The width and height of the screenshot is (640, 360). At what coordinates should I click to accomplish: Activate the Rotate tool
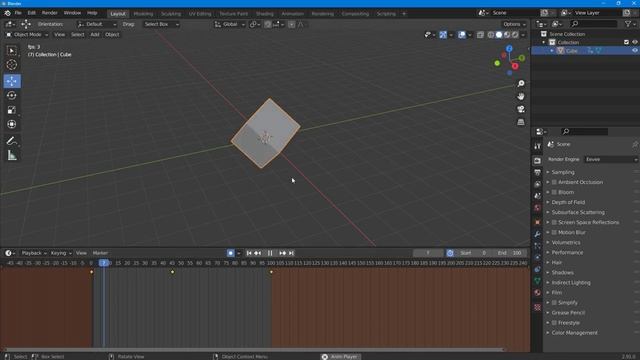[x=12, y=96]
